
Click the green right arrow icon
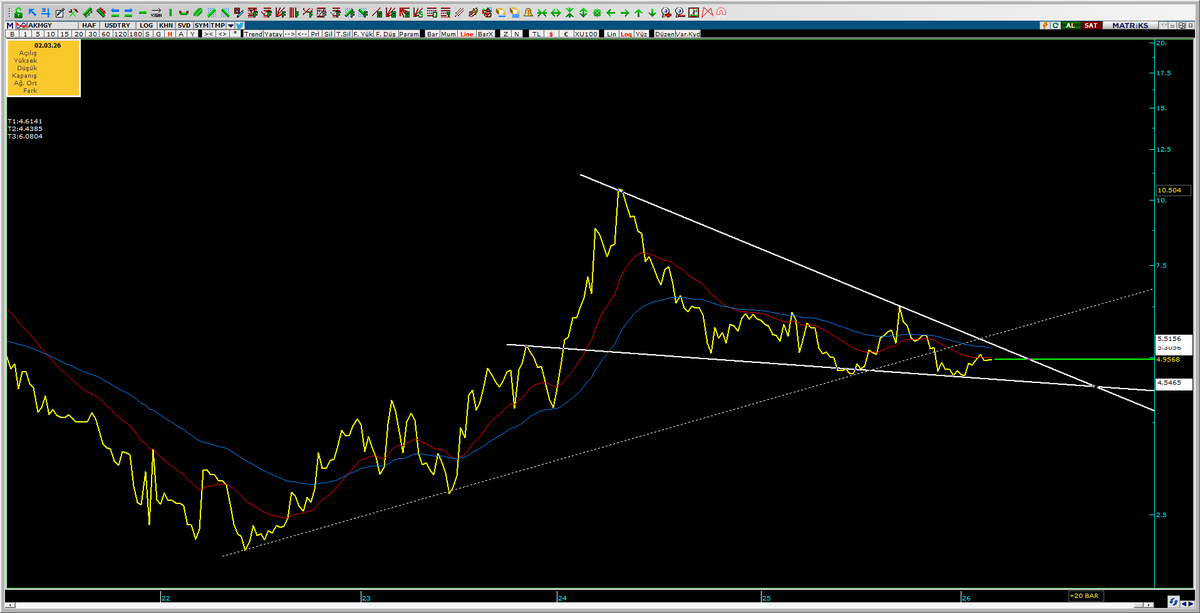coord(624,12)
